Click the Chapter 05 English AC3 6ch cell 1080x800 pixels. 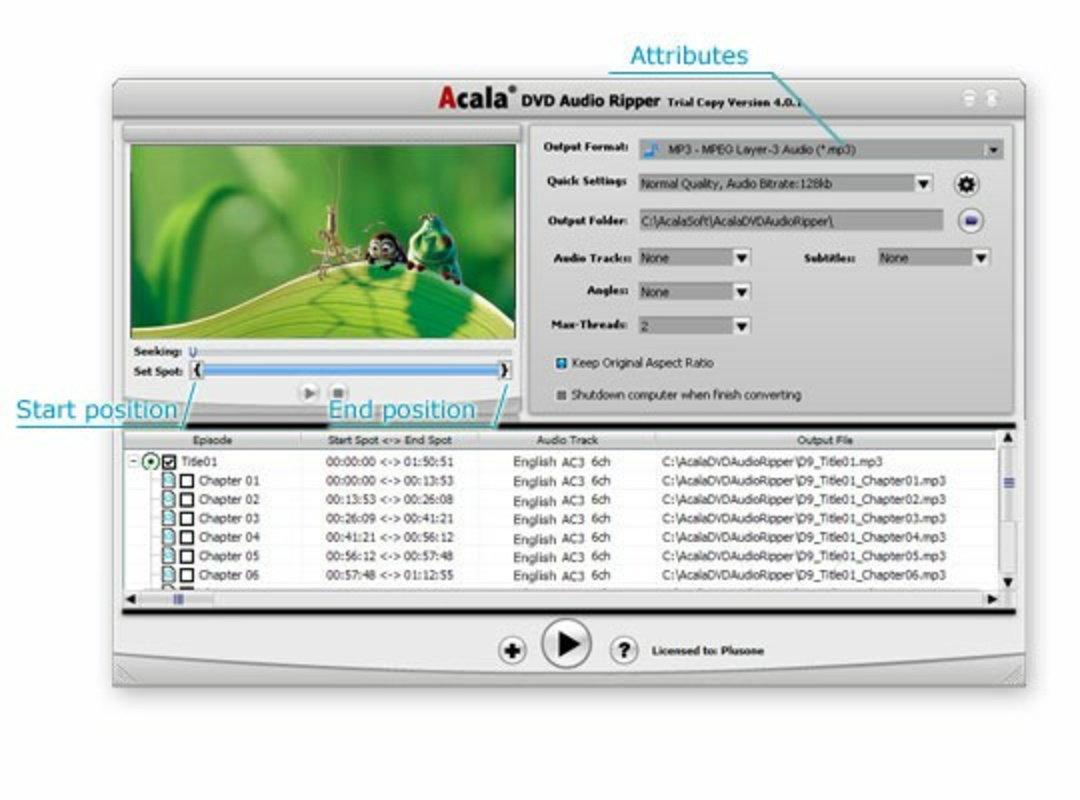(x=561, y=556)
